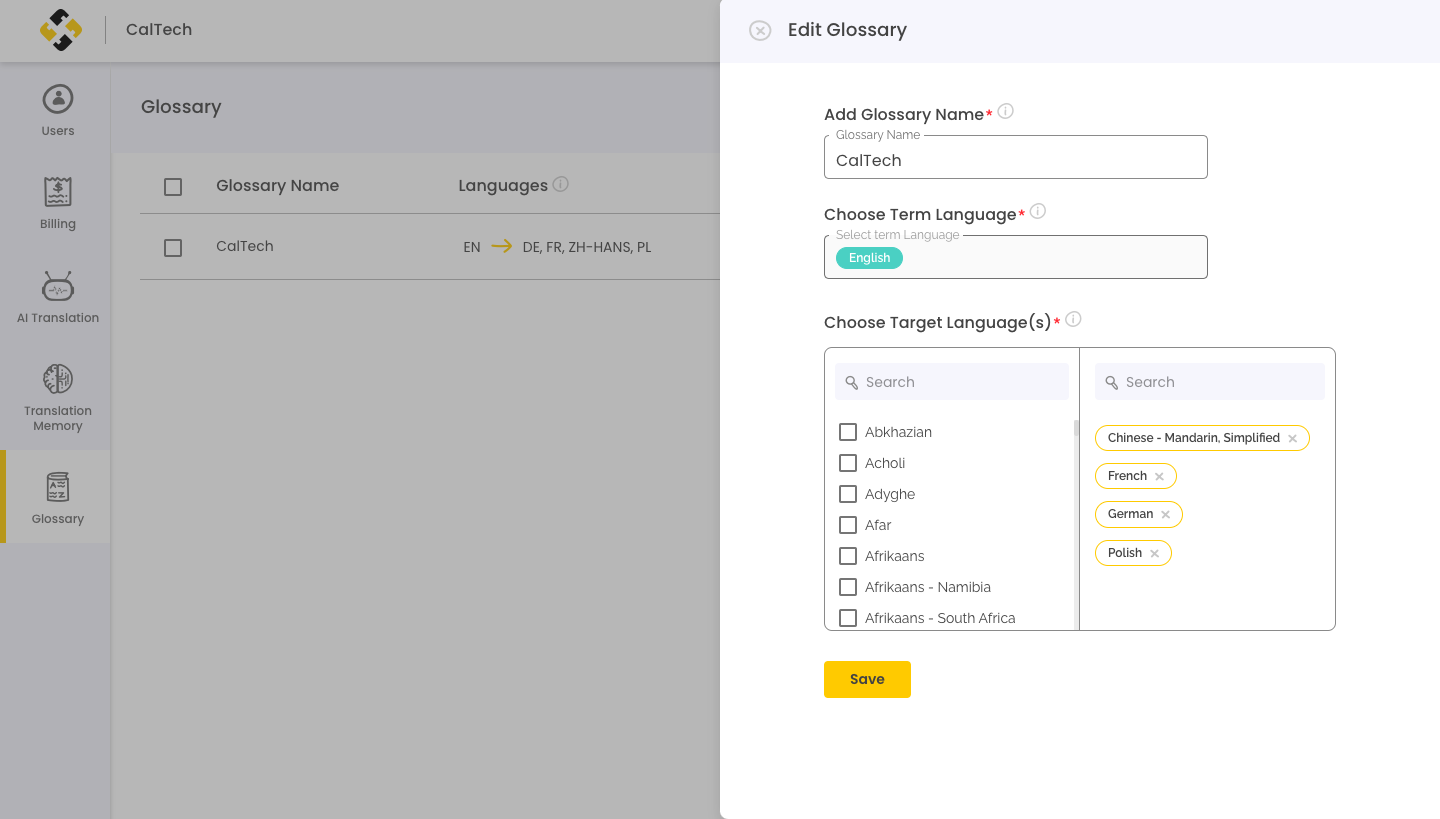Screen dimensions: 1440x819
Task: Click the Languages column info icon
Action: coord(561,184)
